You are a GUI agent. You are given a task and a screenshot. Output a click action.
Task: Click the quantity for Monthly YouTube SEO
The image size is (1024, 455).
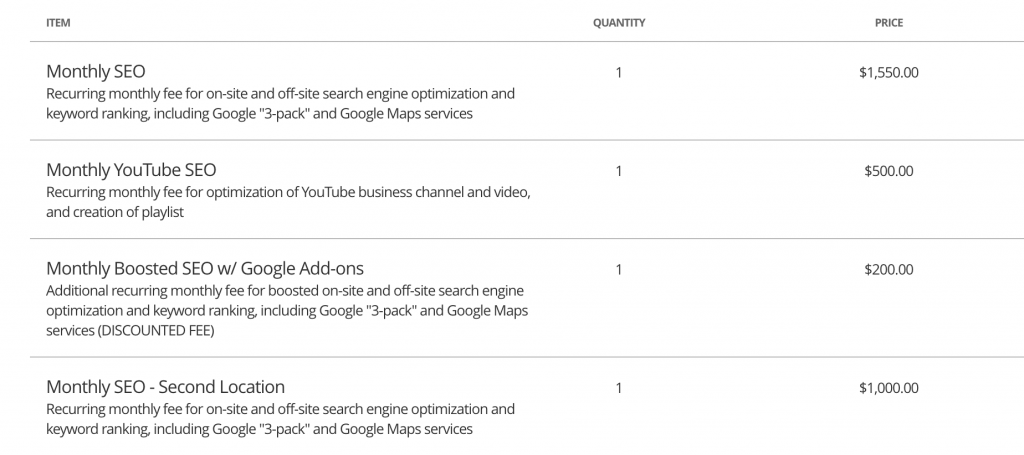(x=618, y=171)
